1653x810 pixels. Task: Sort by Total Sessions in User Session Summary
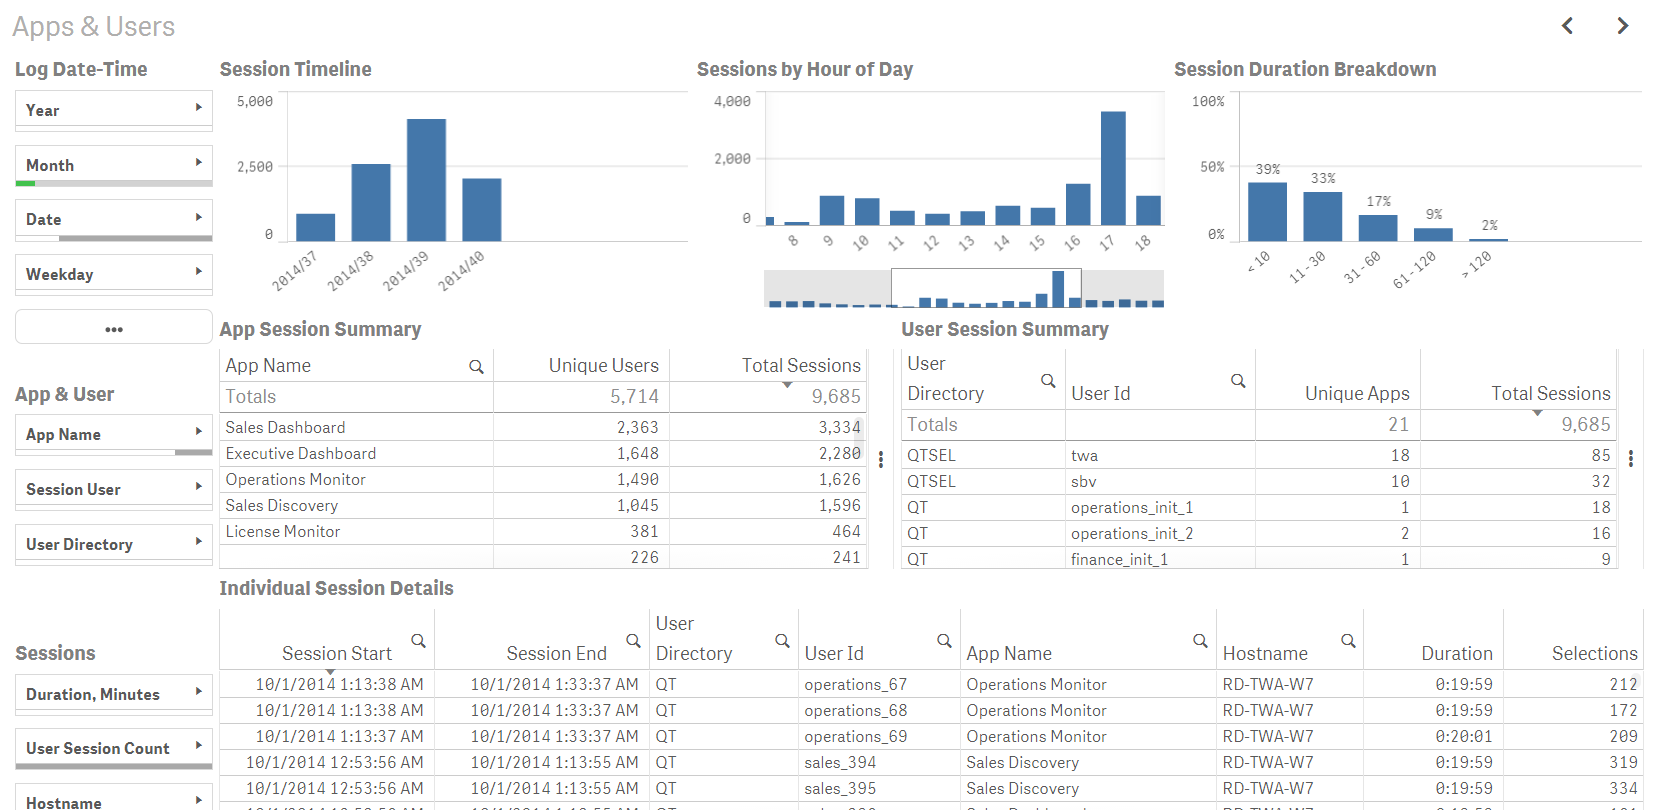coord(1550,394)
